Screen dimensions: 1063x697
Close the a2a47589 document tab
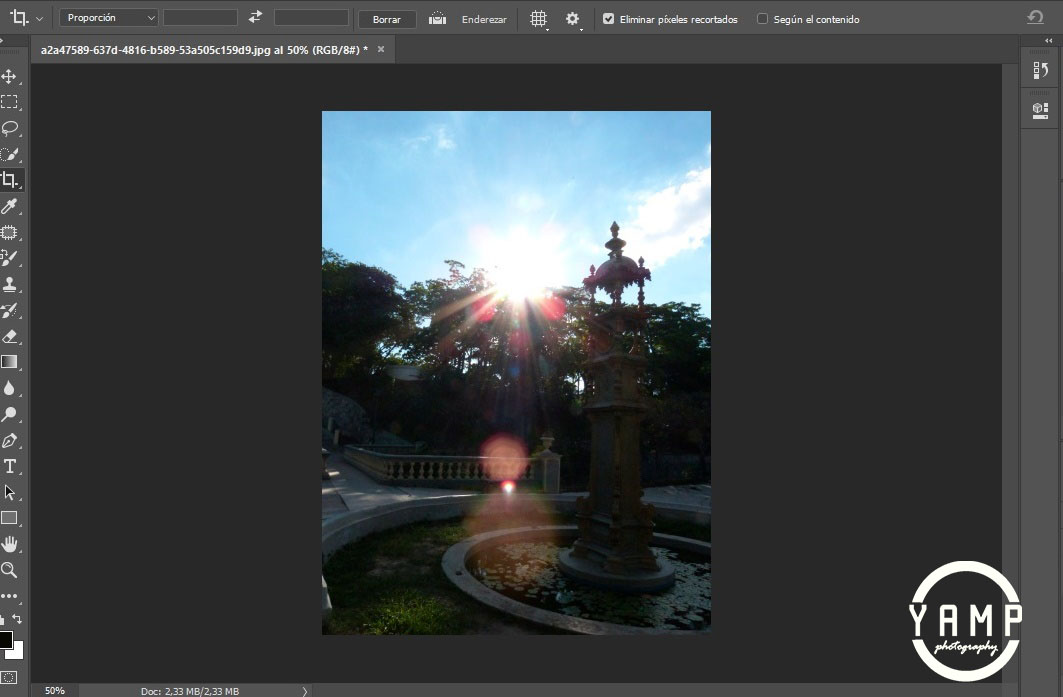point(381,49)
